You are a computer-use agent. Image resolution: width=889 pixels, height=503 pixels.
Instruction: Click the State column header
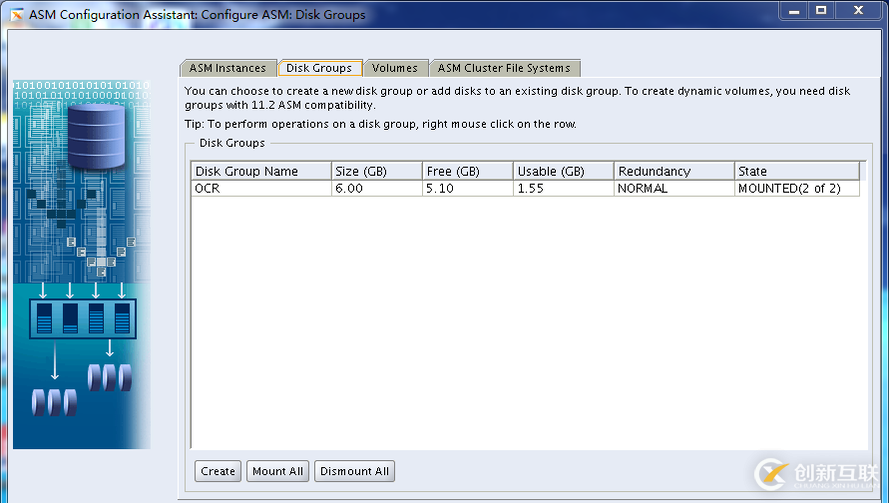pos(797,171)
